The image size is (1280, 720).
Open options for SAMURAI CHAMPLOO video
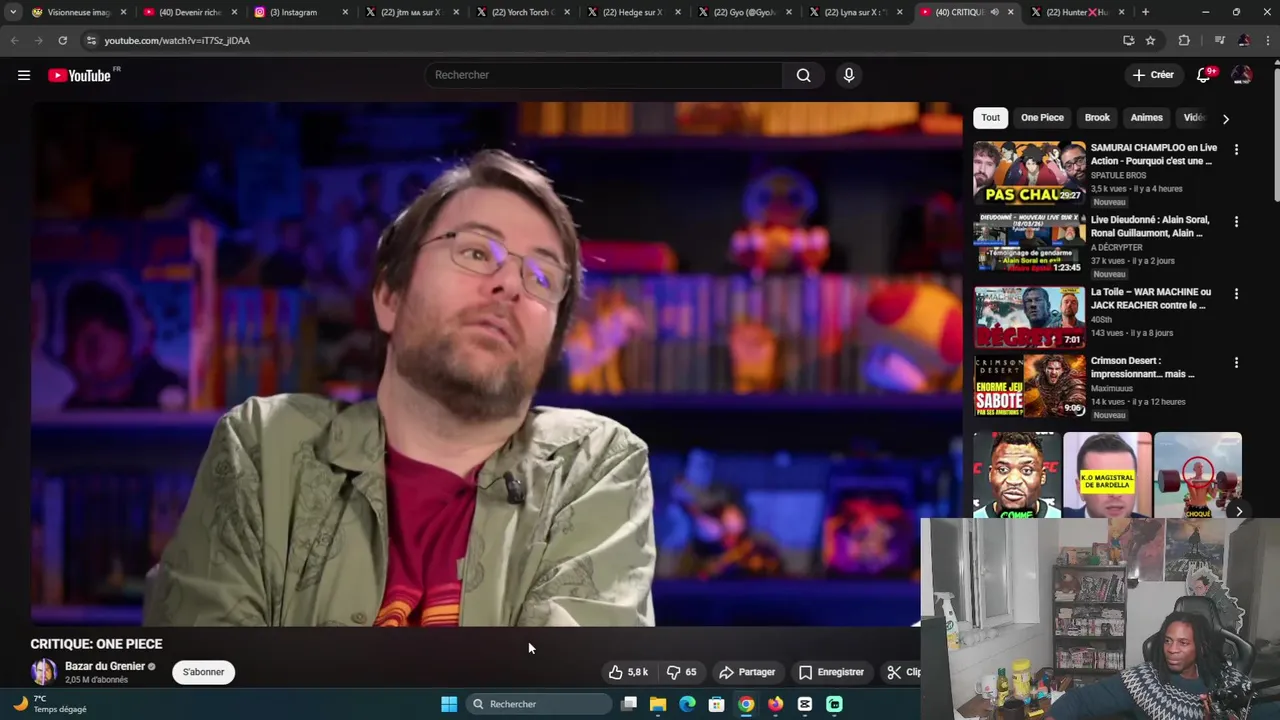pos(1236,150)
